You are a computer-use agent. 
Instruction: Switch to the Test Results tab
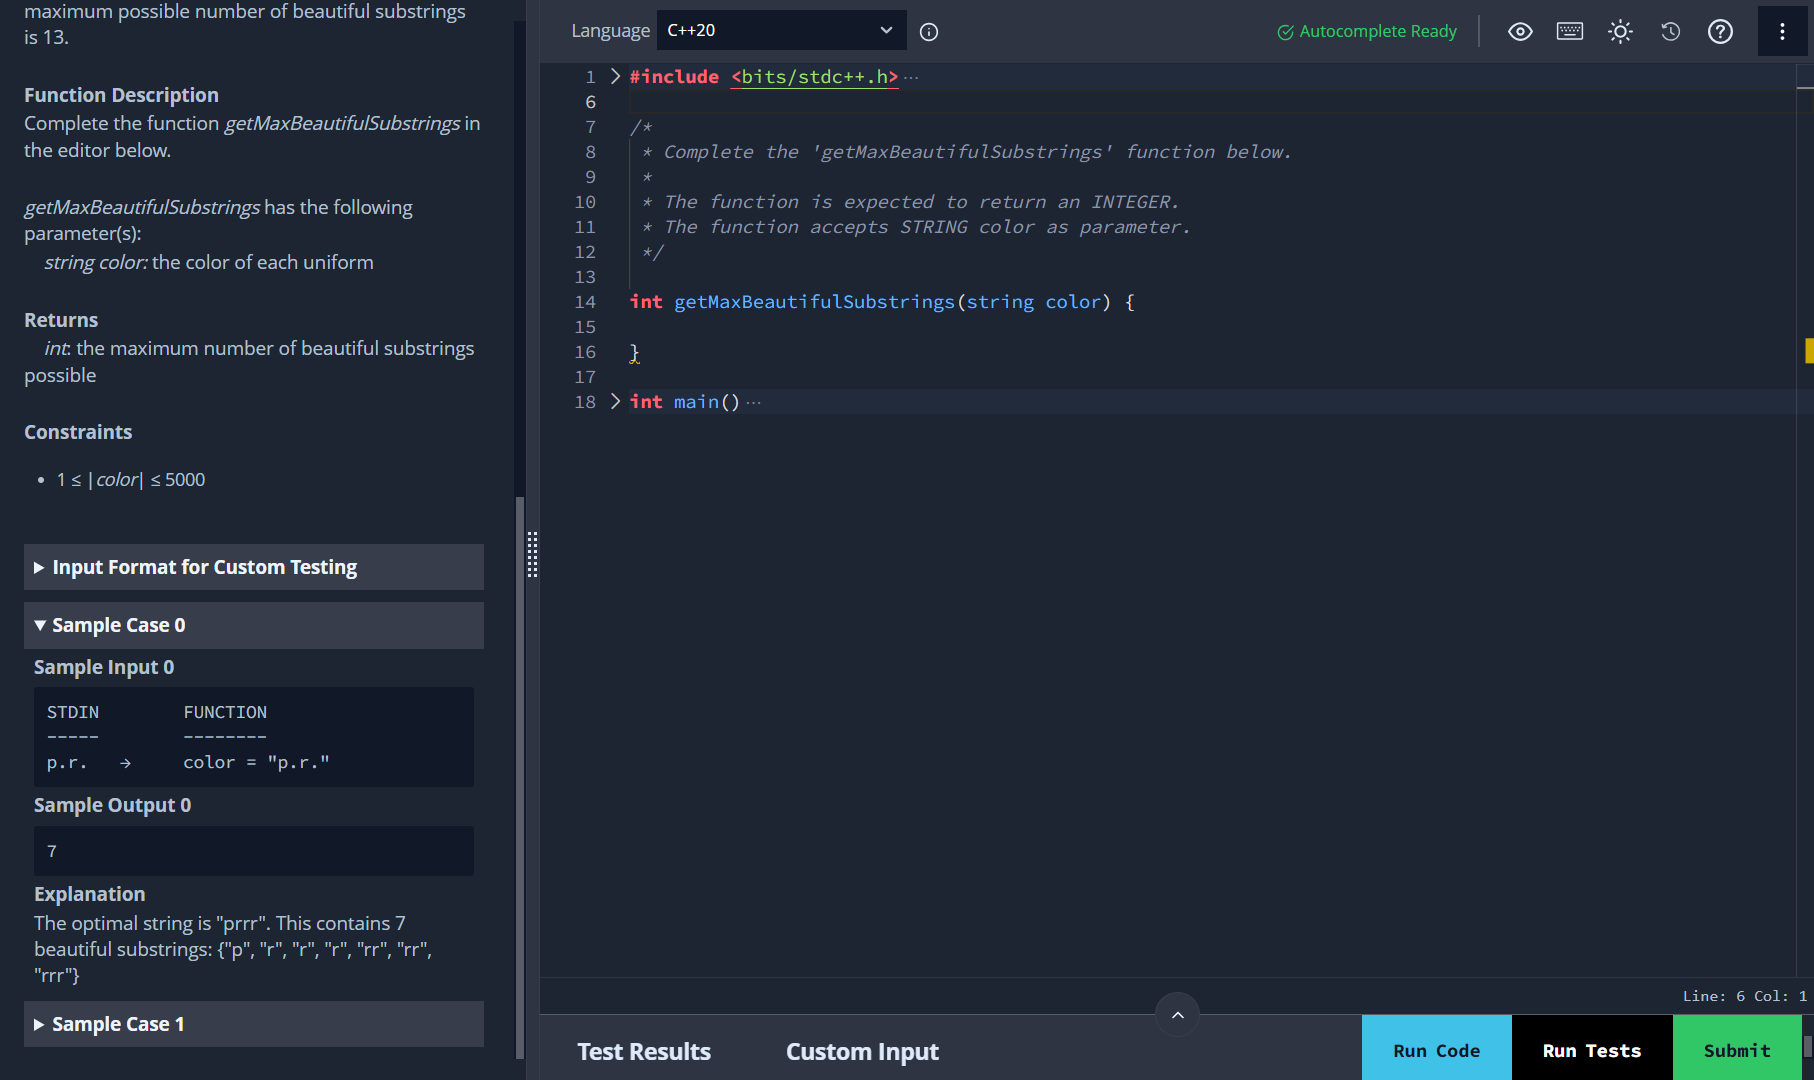644,1051
